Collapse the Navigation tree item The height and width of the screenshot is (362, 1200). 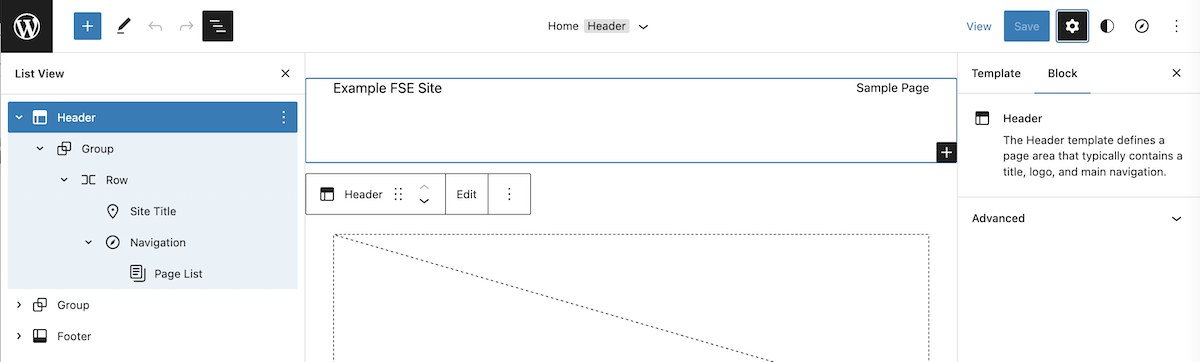(88, 242)
